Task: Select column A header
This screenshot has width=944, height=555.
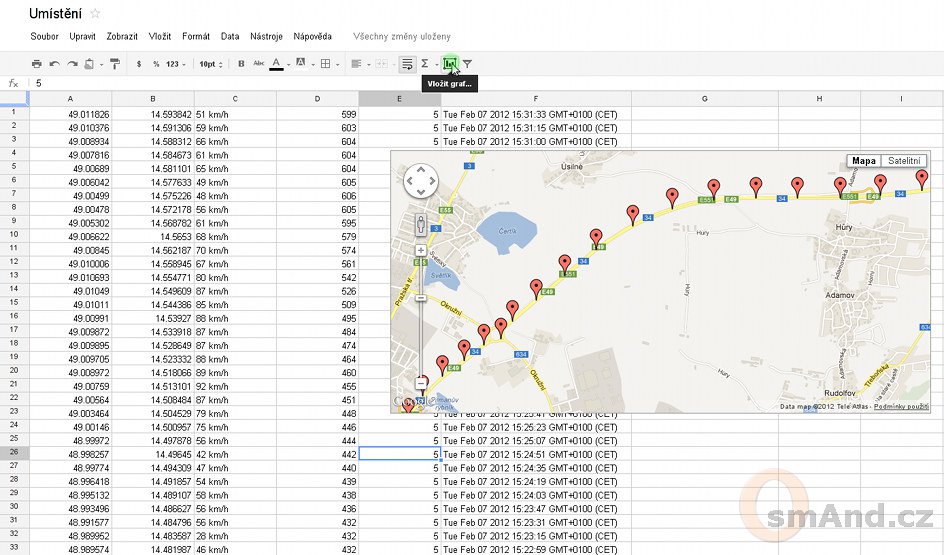Action: [70, 98]
